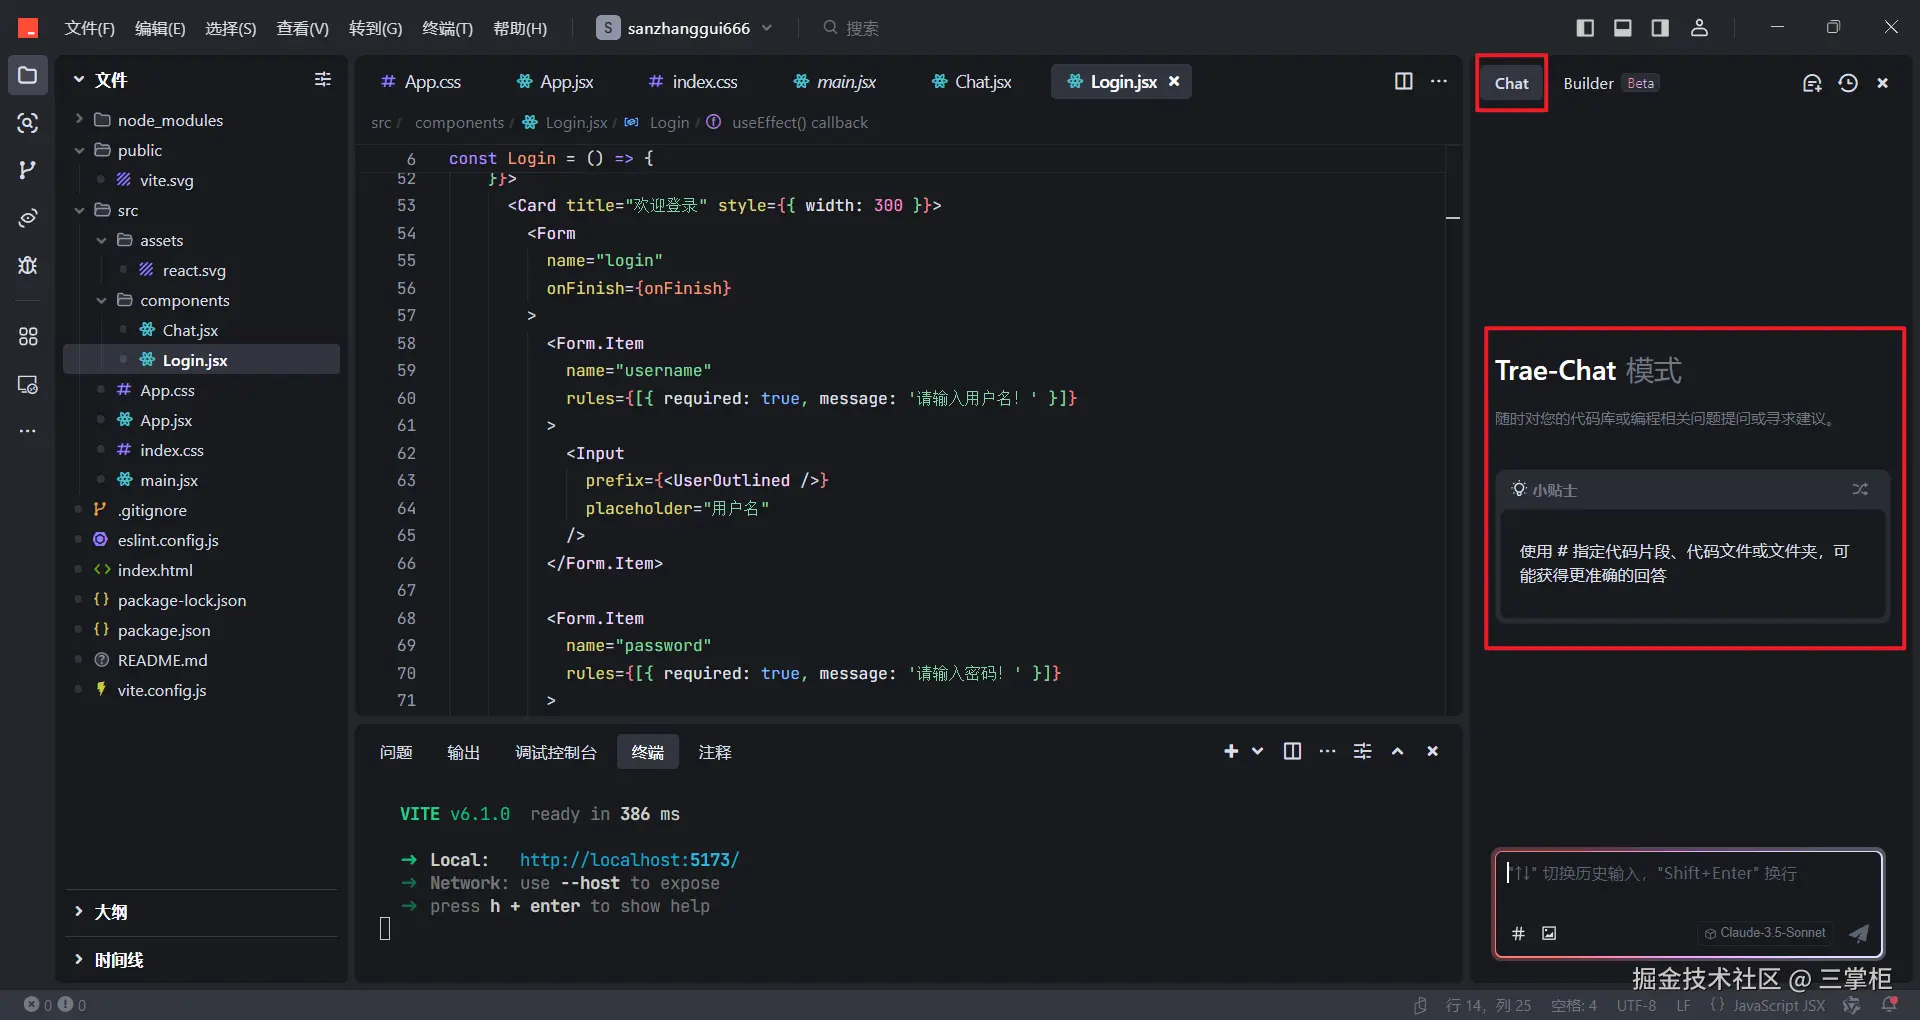
Task: Close the bottom terminal panel
Action: point(1433,751)
